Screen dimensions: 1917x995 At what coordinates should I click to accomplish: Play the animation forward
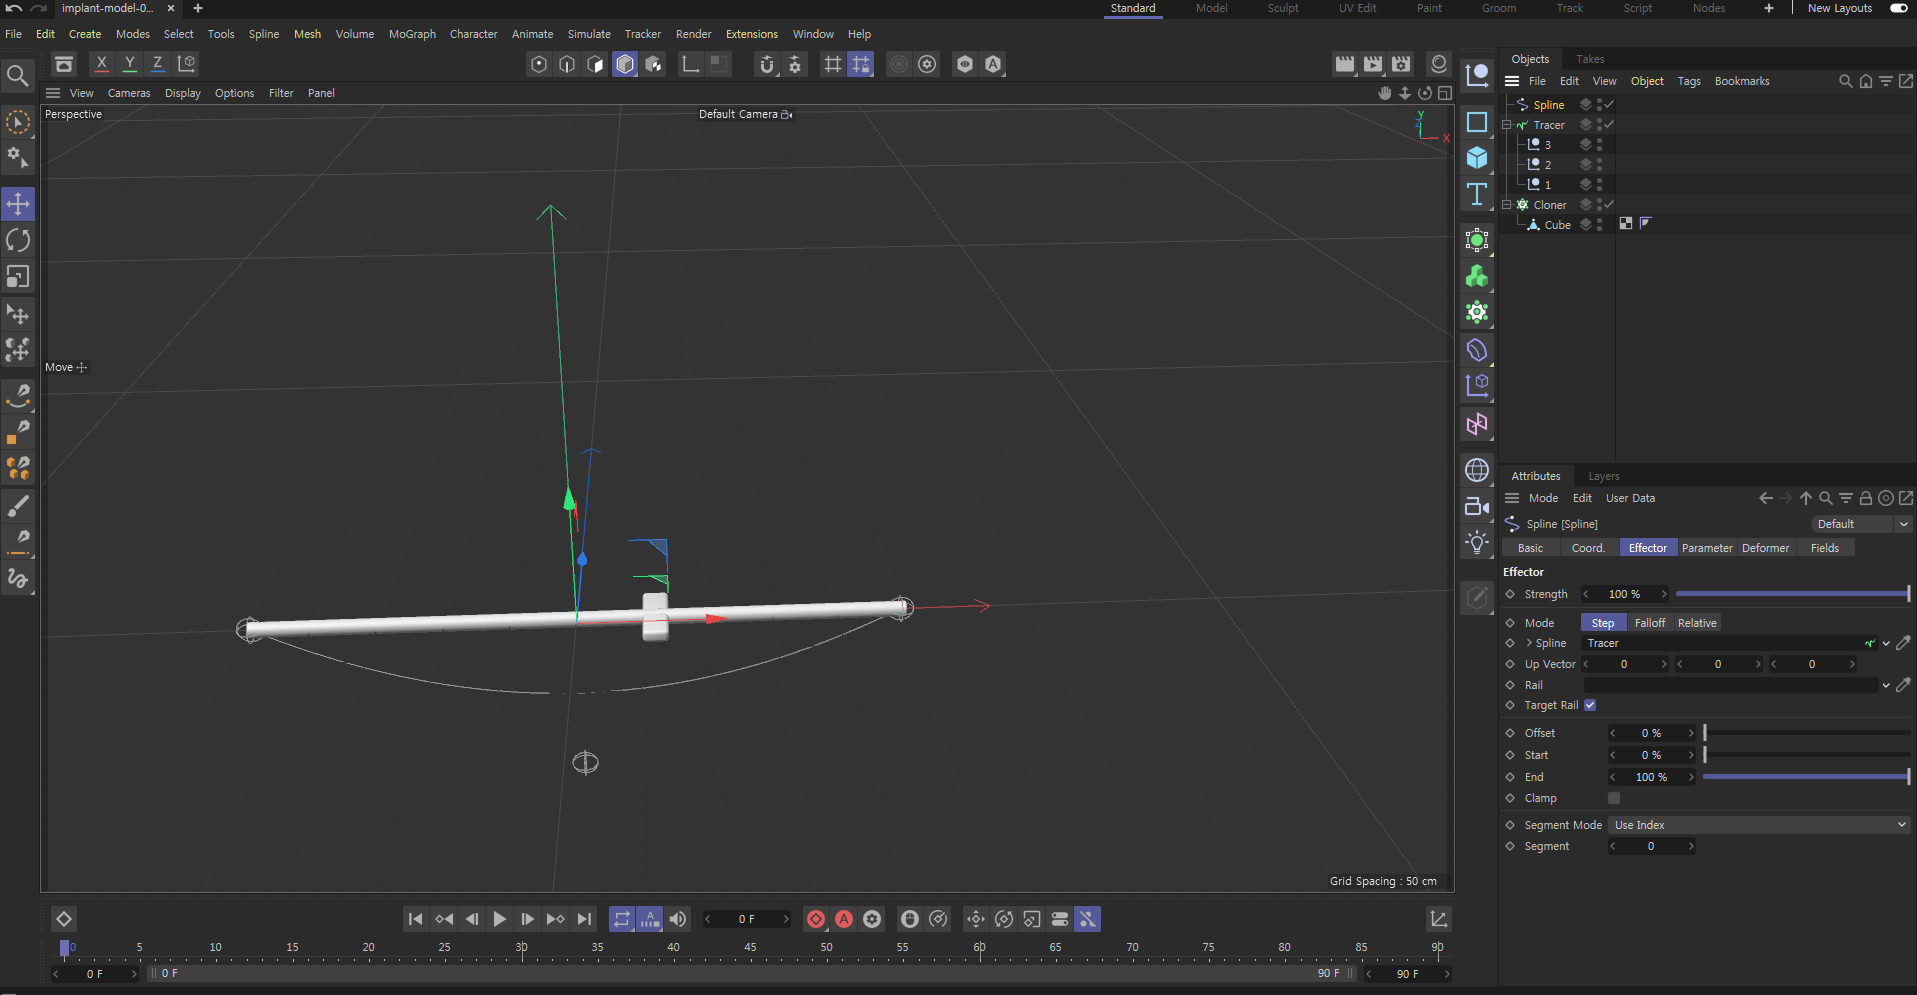tap(499, 919)
